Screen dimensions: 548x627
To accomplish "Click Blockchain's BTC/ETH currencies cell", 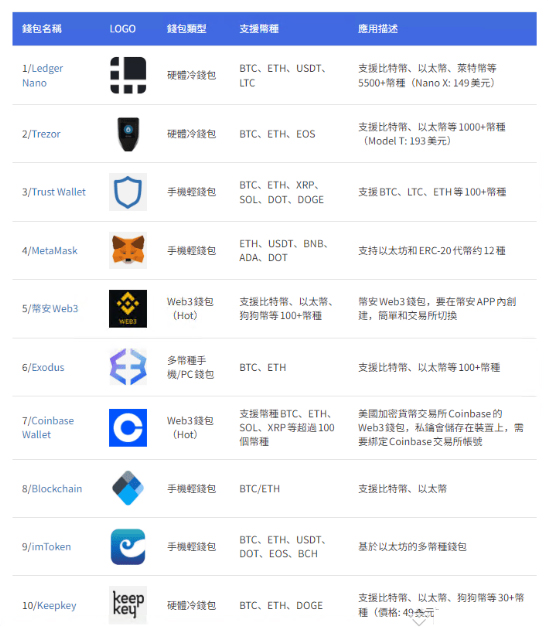I will [260, 489].
